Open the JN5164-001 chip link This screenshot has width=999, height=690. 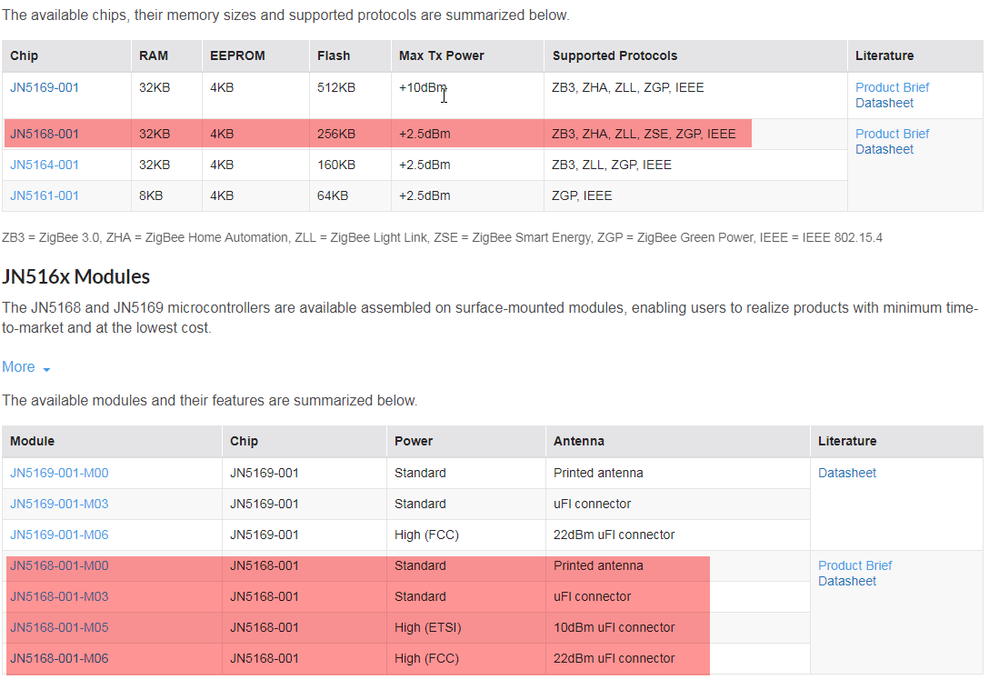tap(44, 165)
